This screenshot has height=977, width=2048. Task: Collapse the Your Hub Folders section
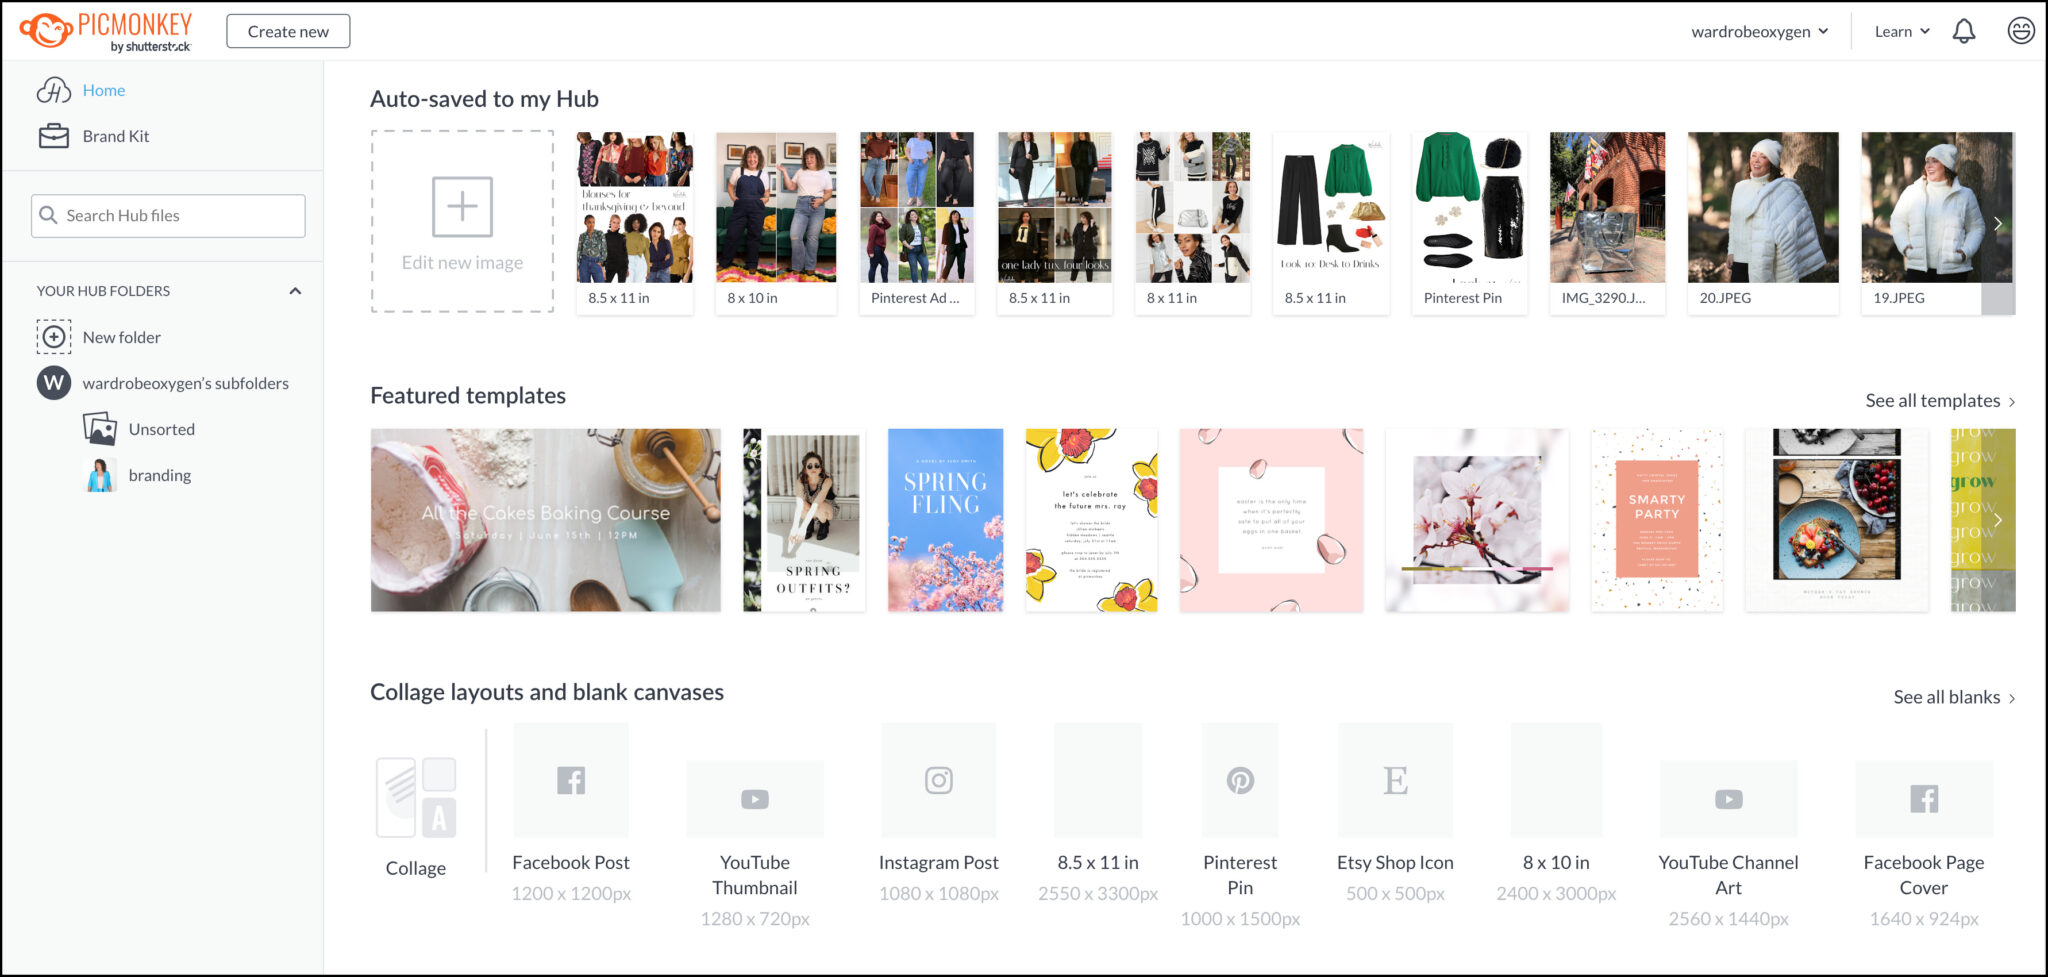tap(295, 291)
